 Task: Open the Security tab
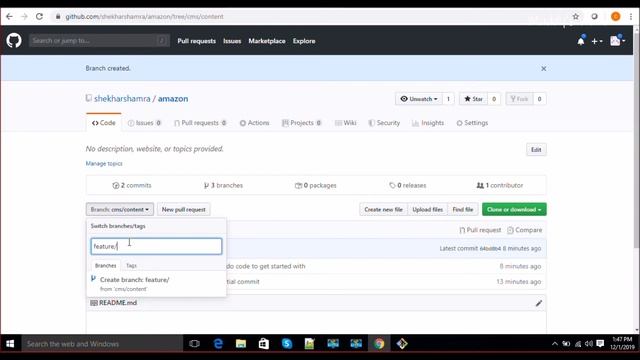(384, 123)
